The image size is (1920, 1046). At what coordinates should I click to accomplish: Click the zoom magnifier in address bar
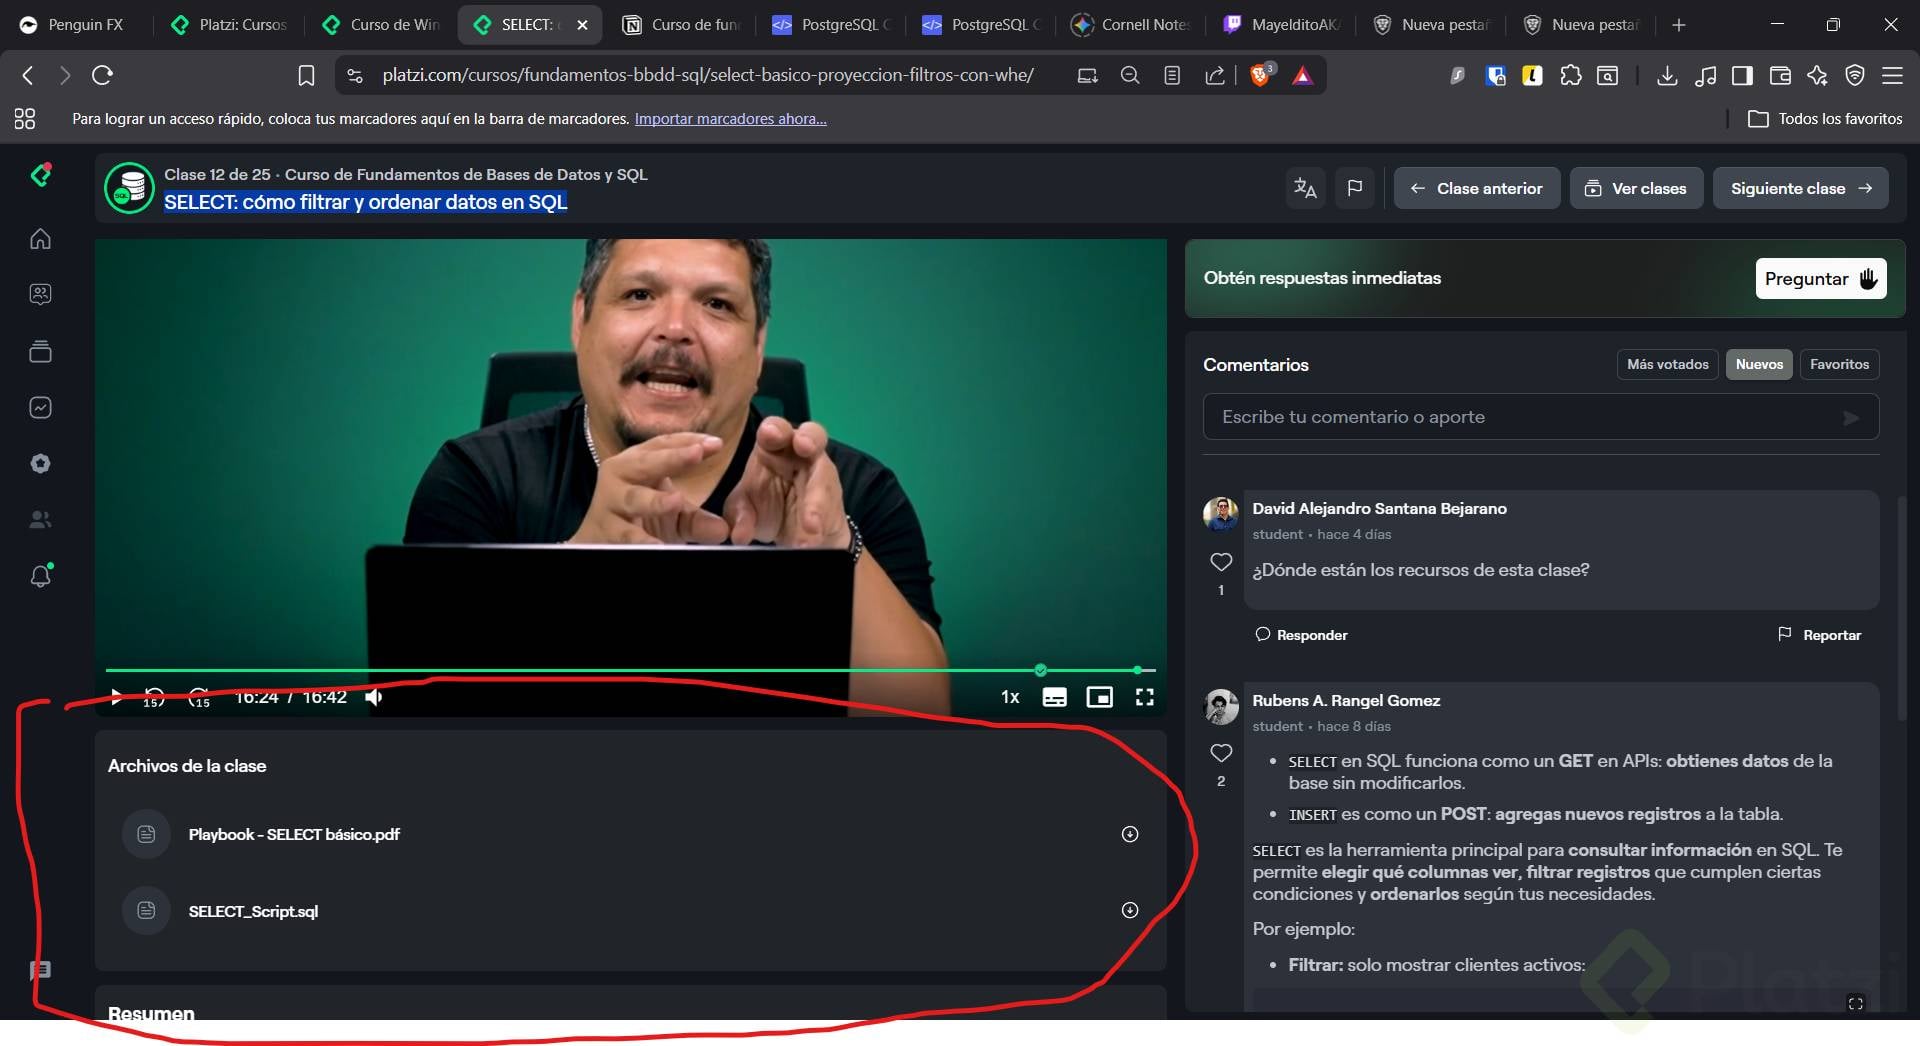tap(1130, 75)
